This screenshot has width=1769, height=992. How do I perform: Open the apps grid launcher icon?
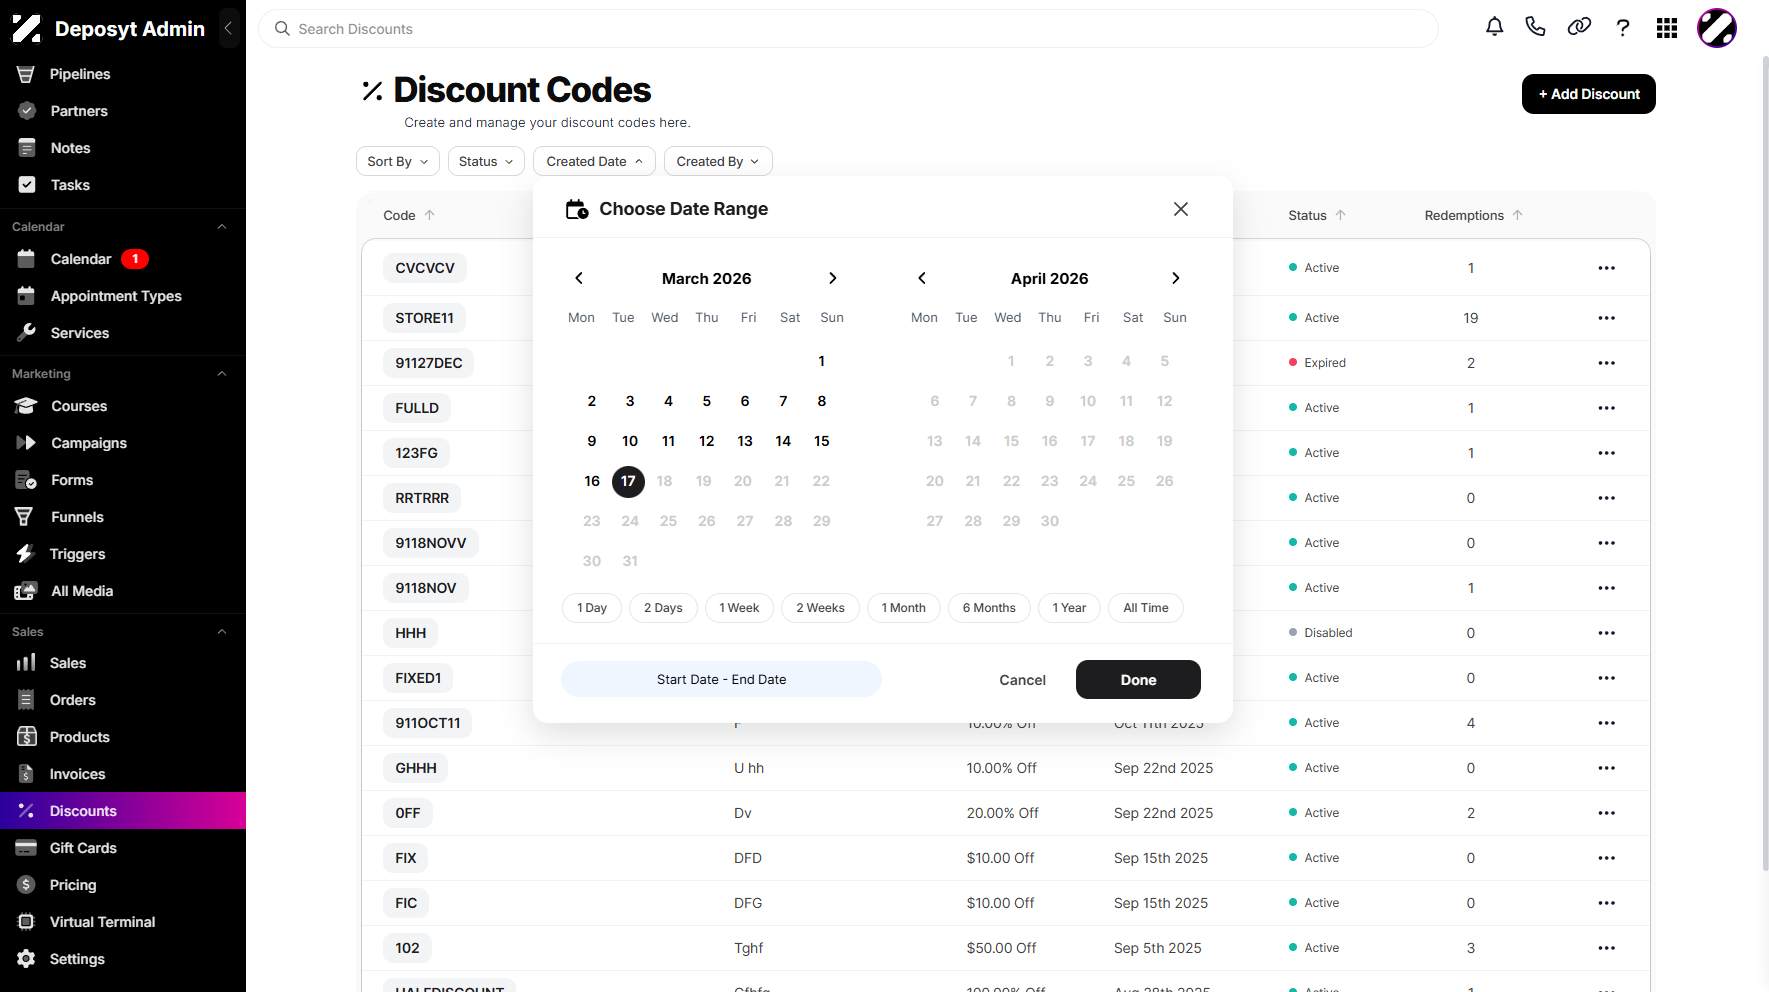[1667, 28]
